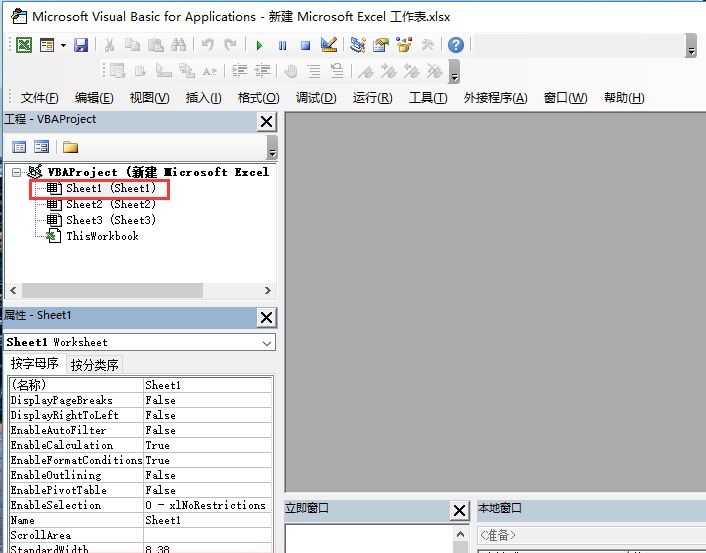Click the Outdent icon in edit toolbar
Image resolution: width=706 pixels, height=553 pixels.
click(262, 71)
